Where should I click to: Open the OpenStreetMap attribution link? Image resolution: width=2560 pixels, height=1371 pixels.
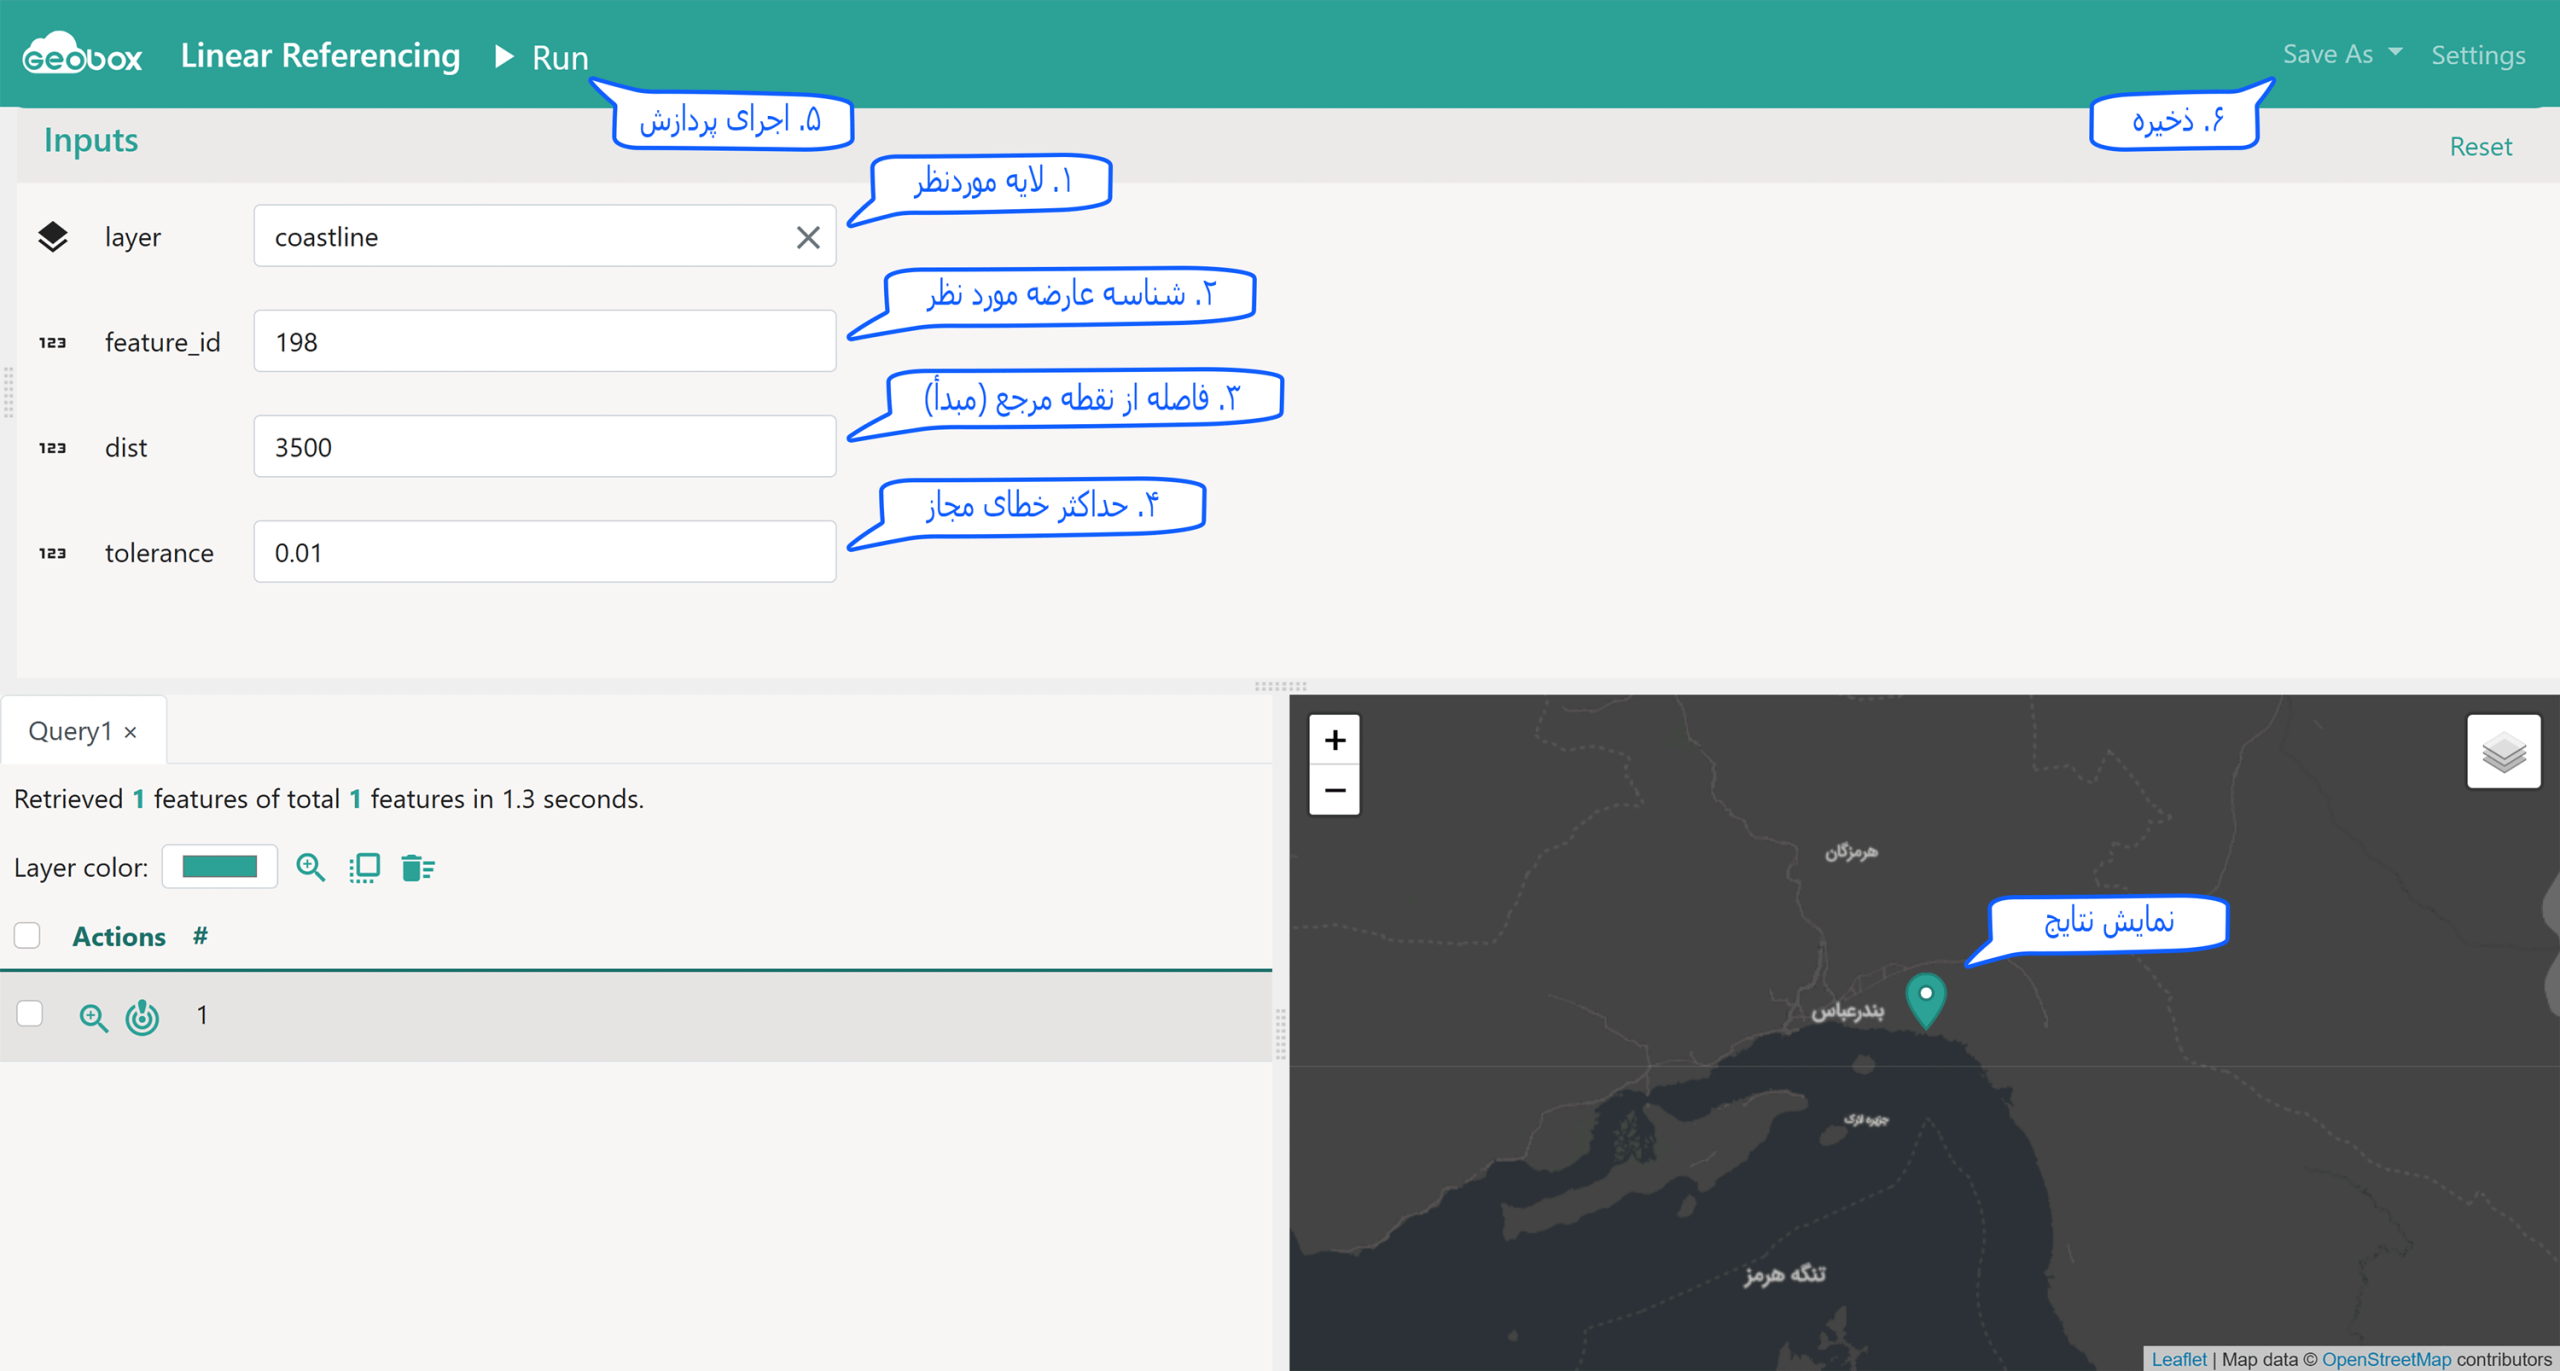click(2386, 1359)
